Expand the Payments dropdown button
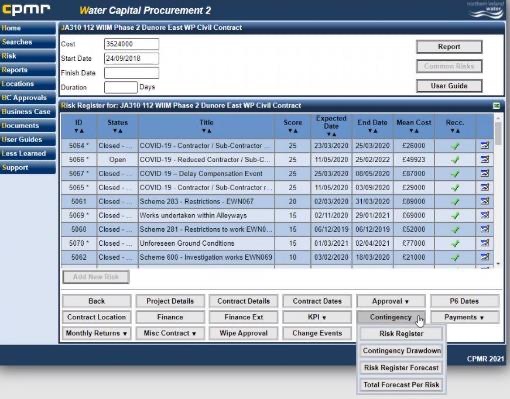The height and width of the screenshot is (399, 510). 465,317
